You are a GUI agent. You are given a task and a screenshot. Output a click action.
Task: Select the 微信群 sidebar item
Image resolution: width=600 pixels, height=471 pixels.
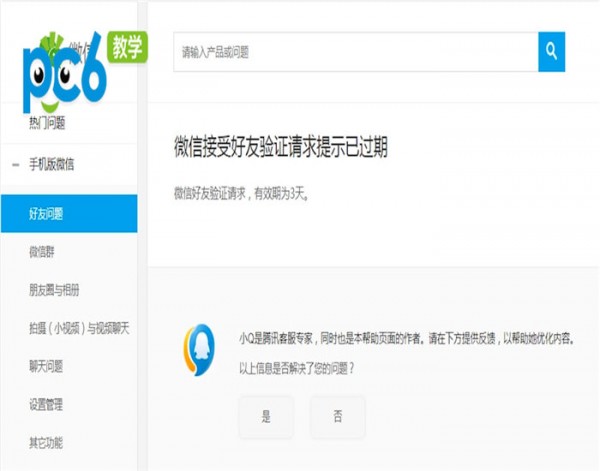pyautogui.click(x=42, y=252)
